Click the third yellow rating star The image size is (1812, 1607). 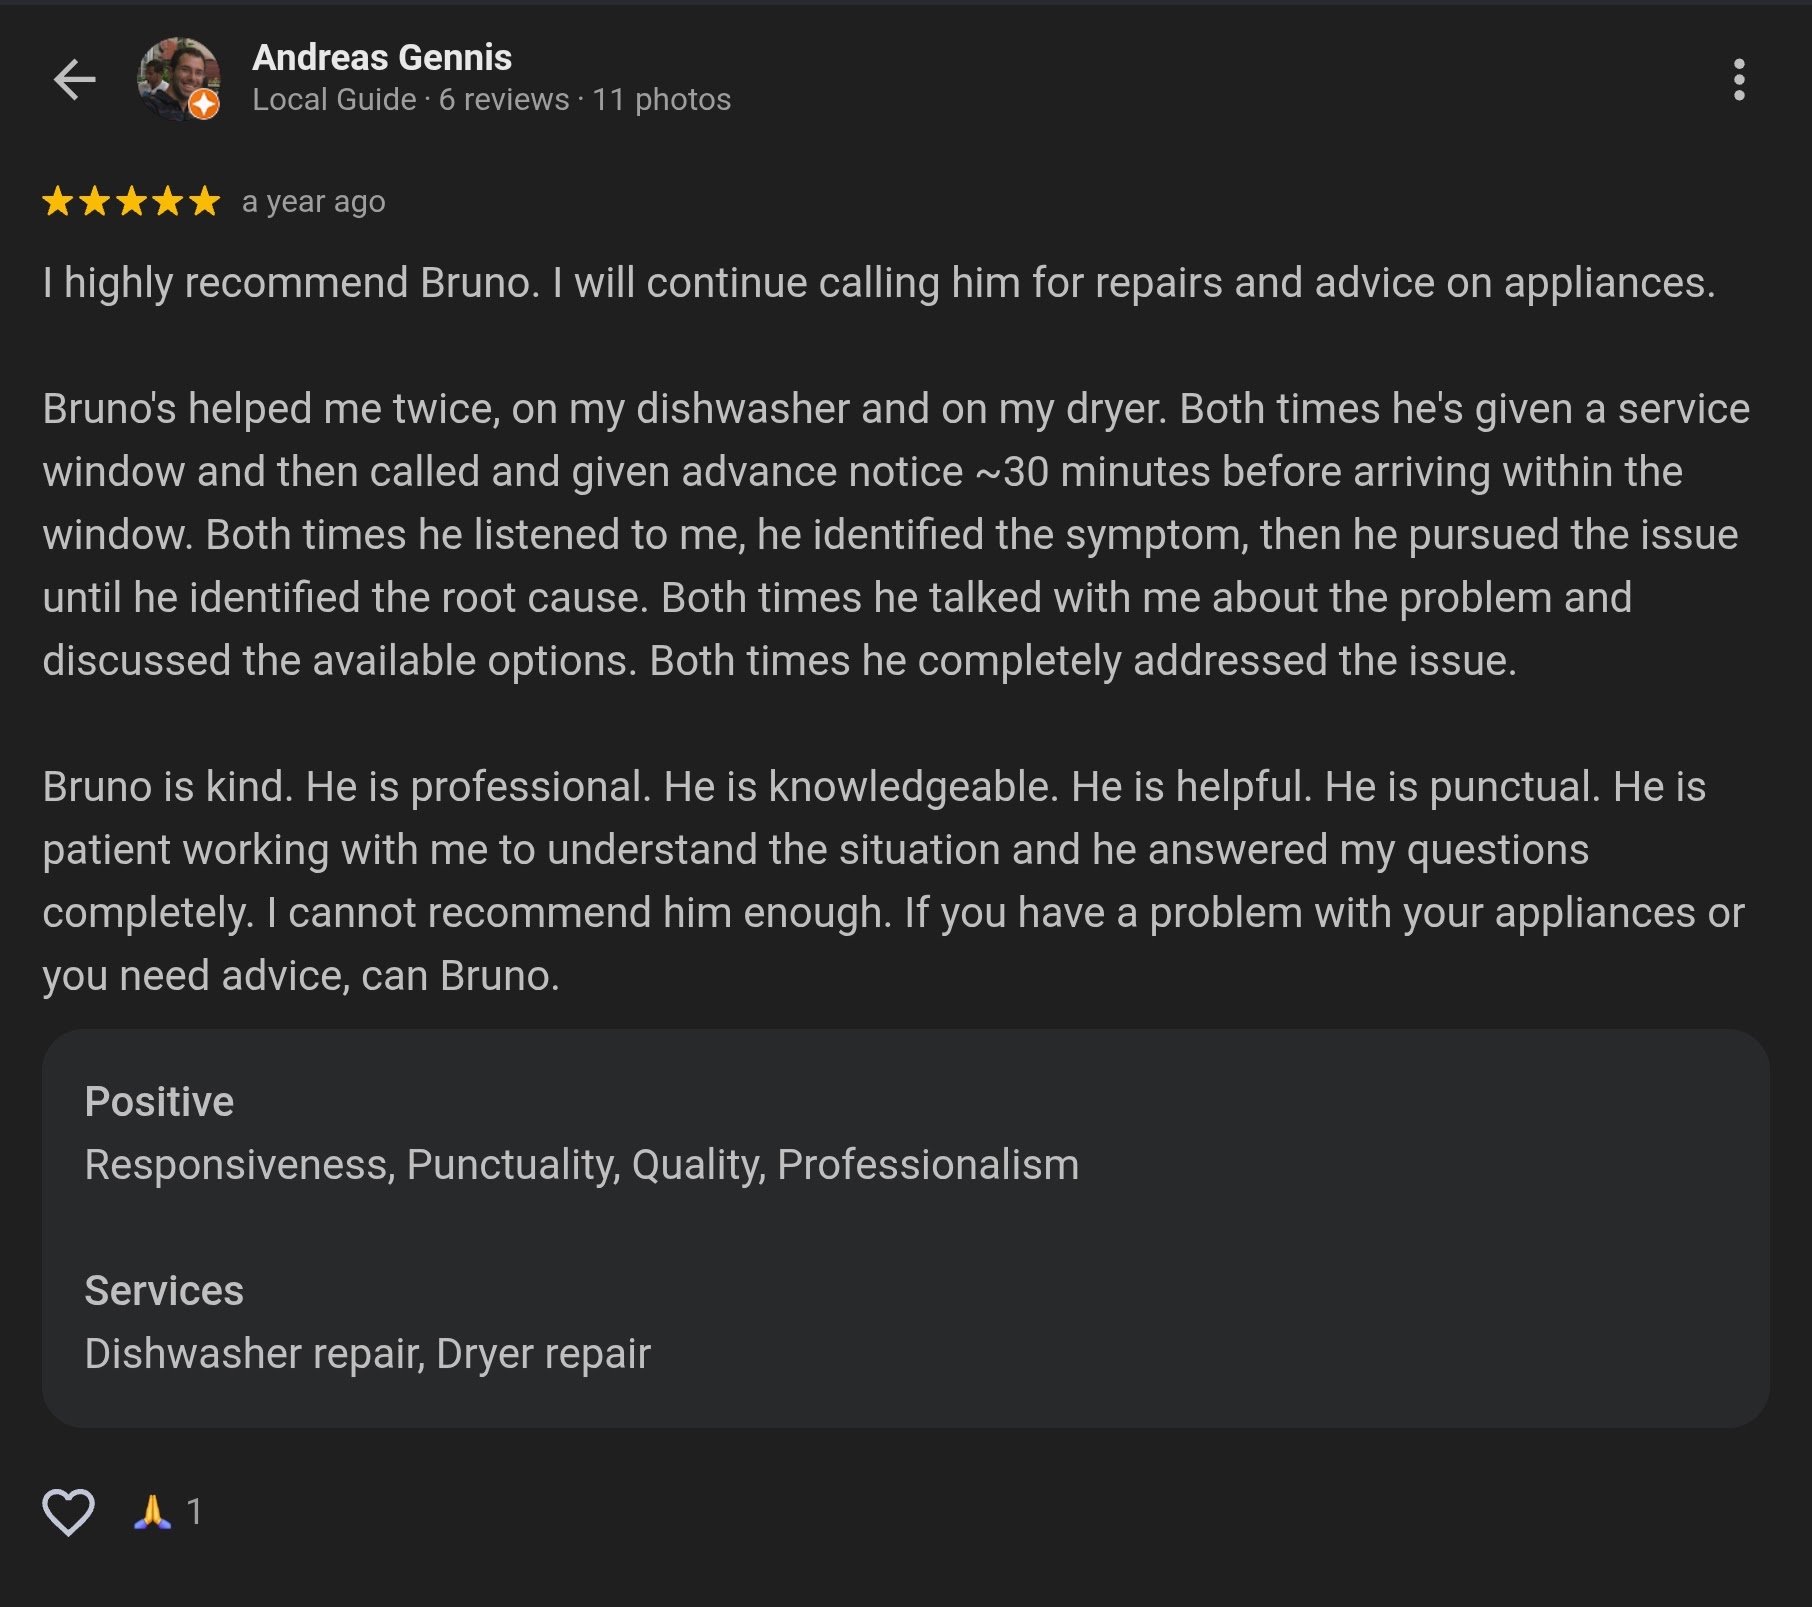[131, 202]
